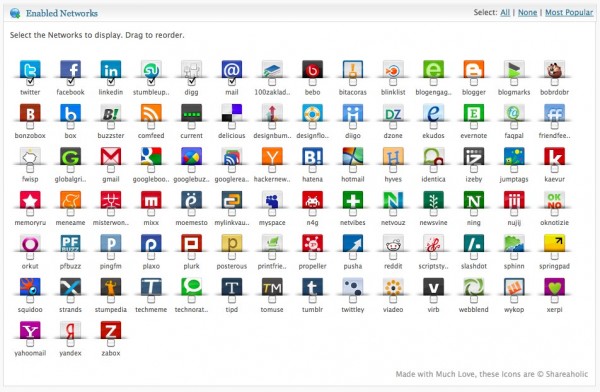The height and width of the screenshot is (392, 600).
Task: Click the mail @ icon
Action: click(232, 69)
